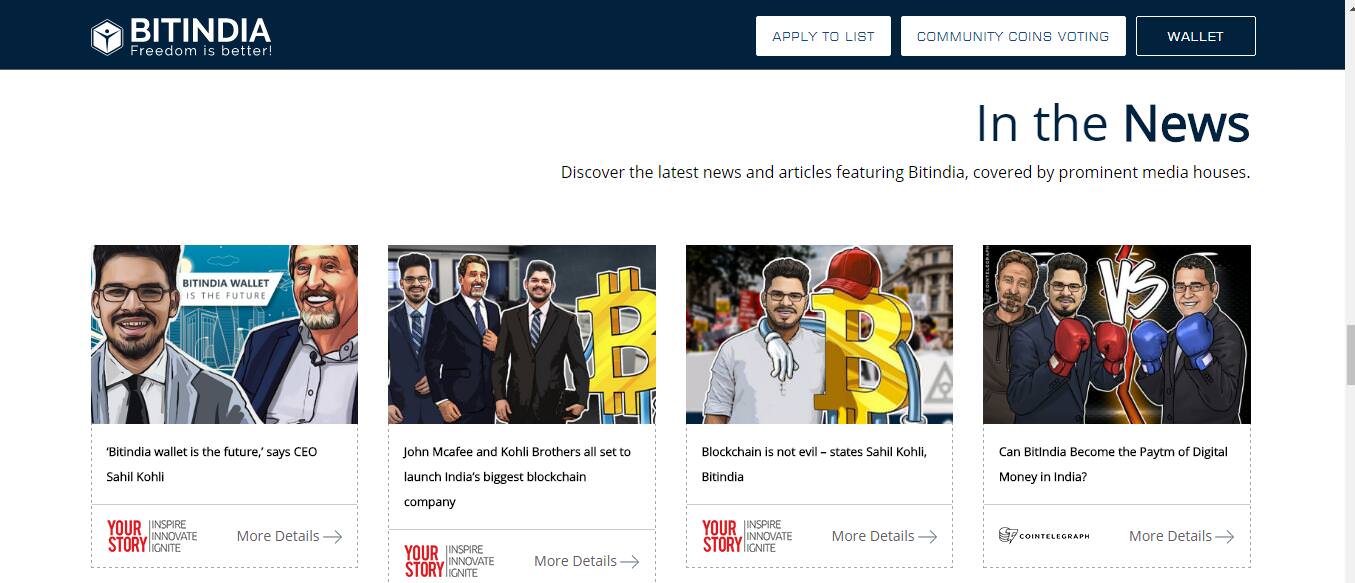Open the BitIndia vs Paytm boxing image
This screenshot has height=583, width=1355.
click(1117, 334)
